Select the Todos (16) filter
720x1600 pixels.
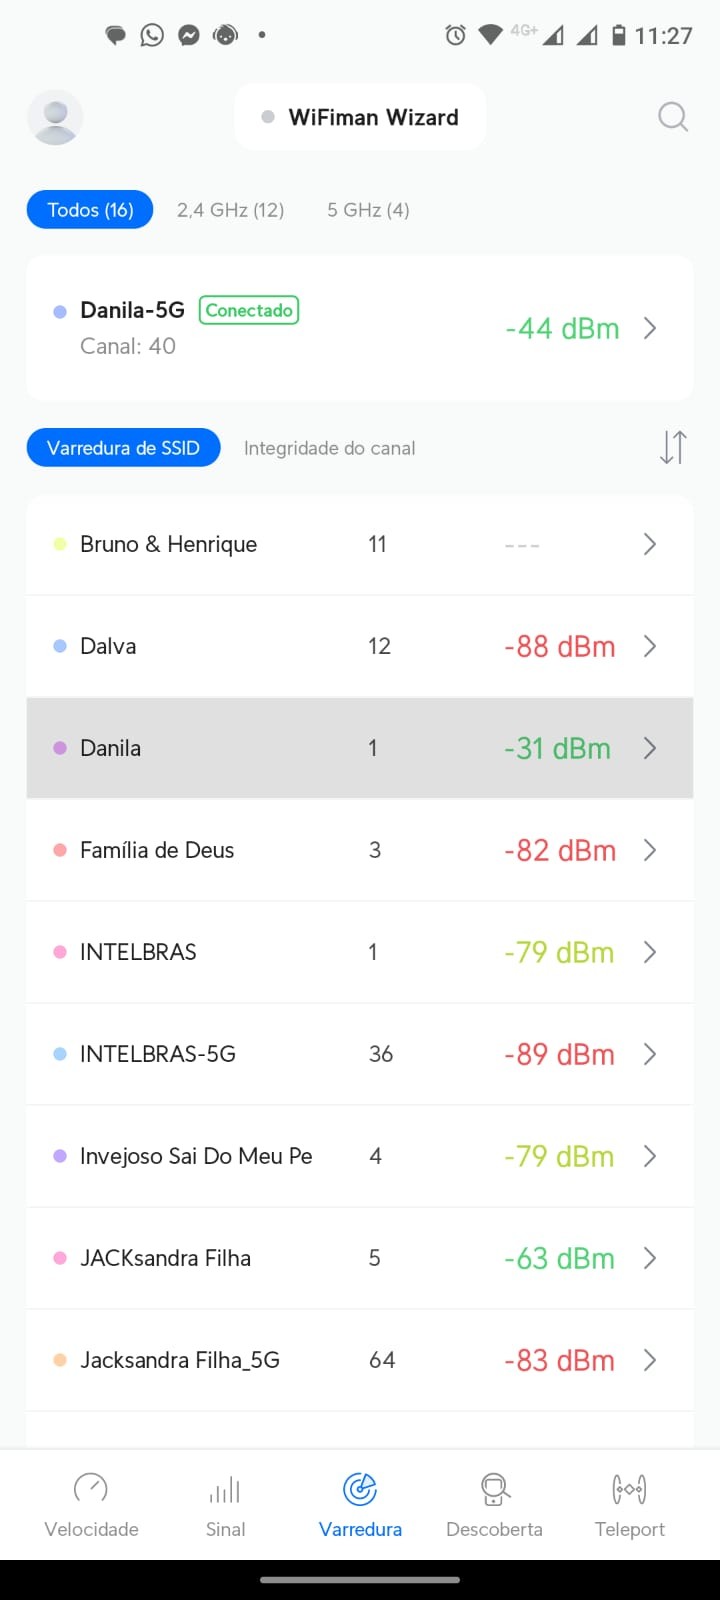(90, 210)
